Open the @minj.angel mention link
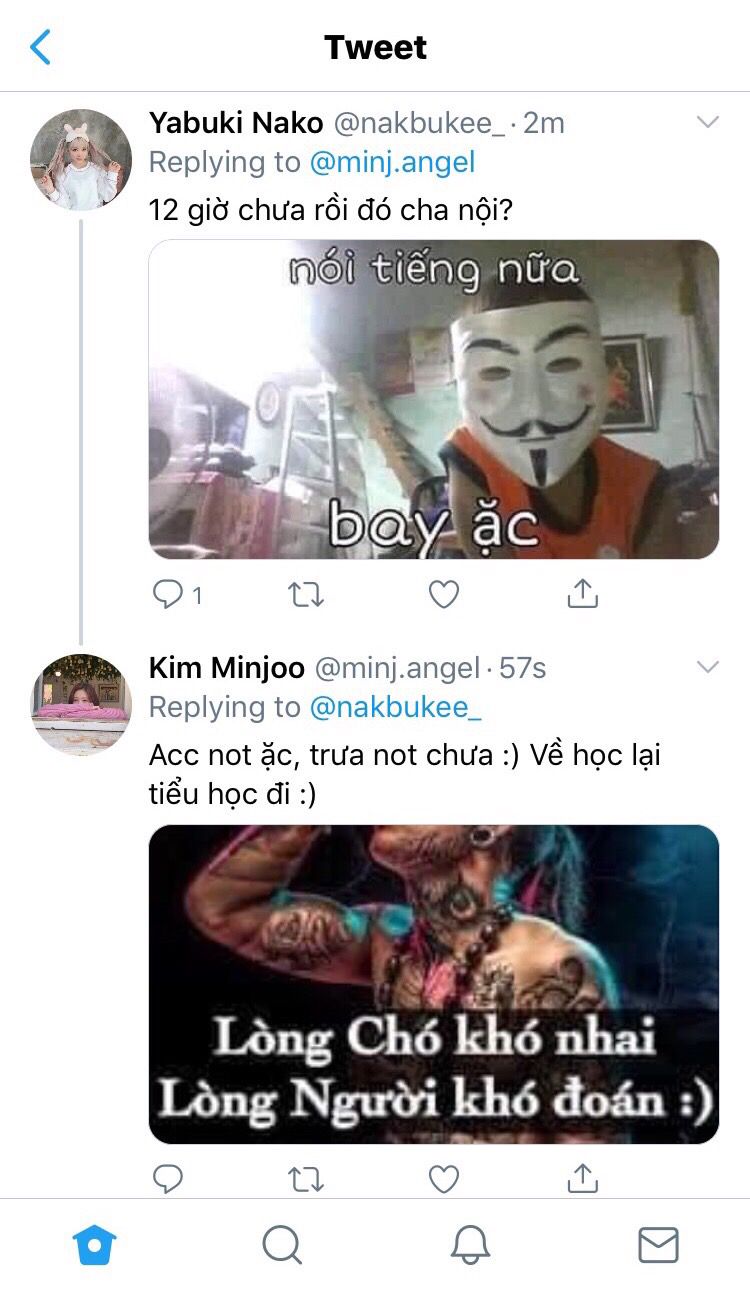750x1297 pixels. click(393, 162)
